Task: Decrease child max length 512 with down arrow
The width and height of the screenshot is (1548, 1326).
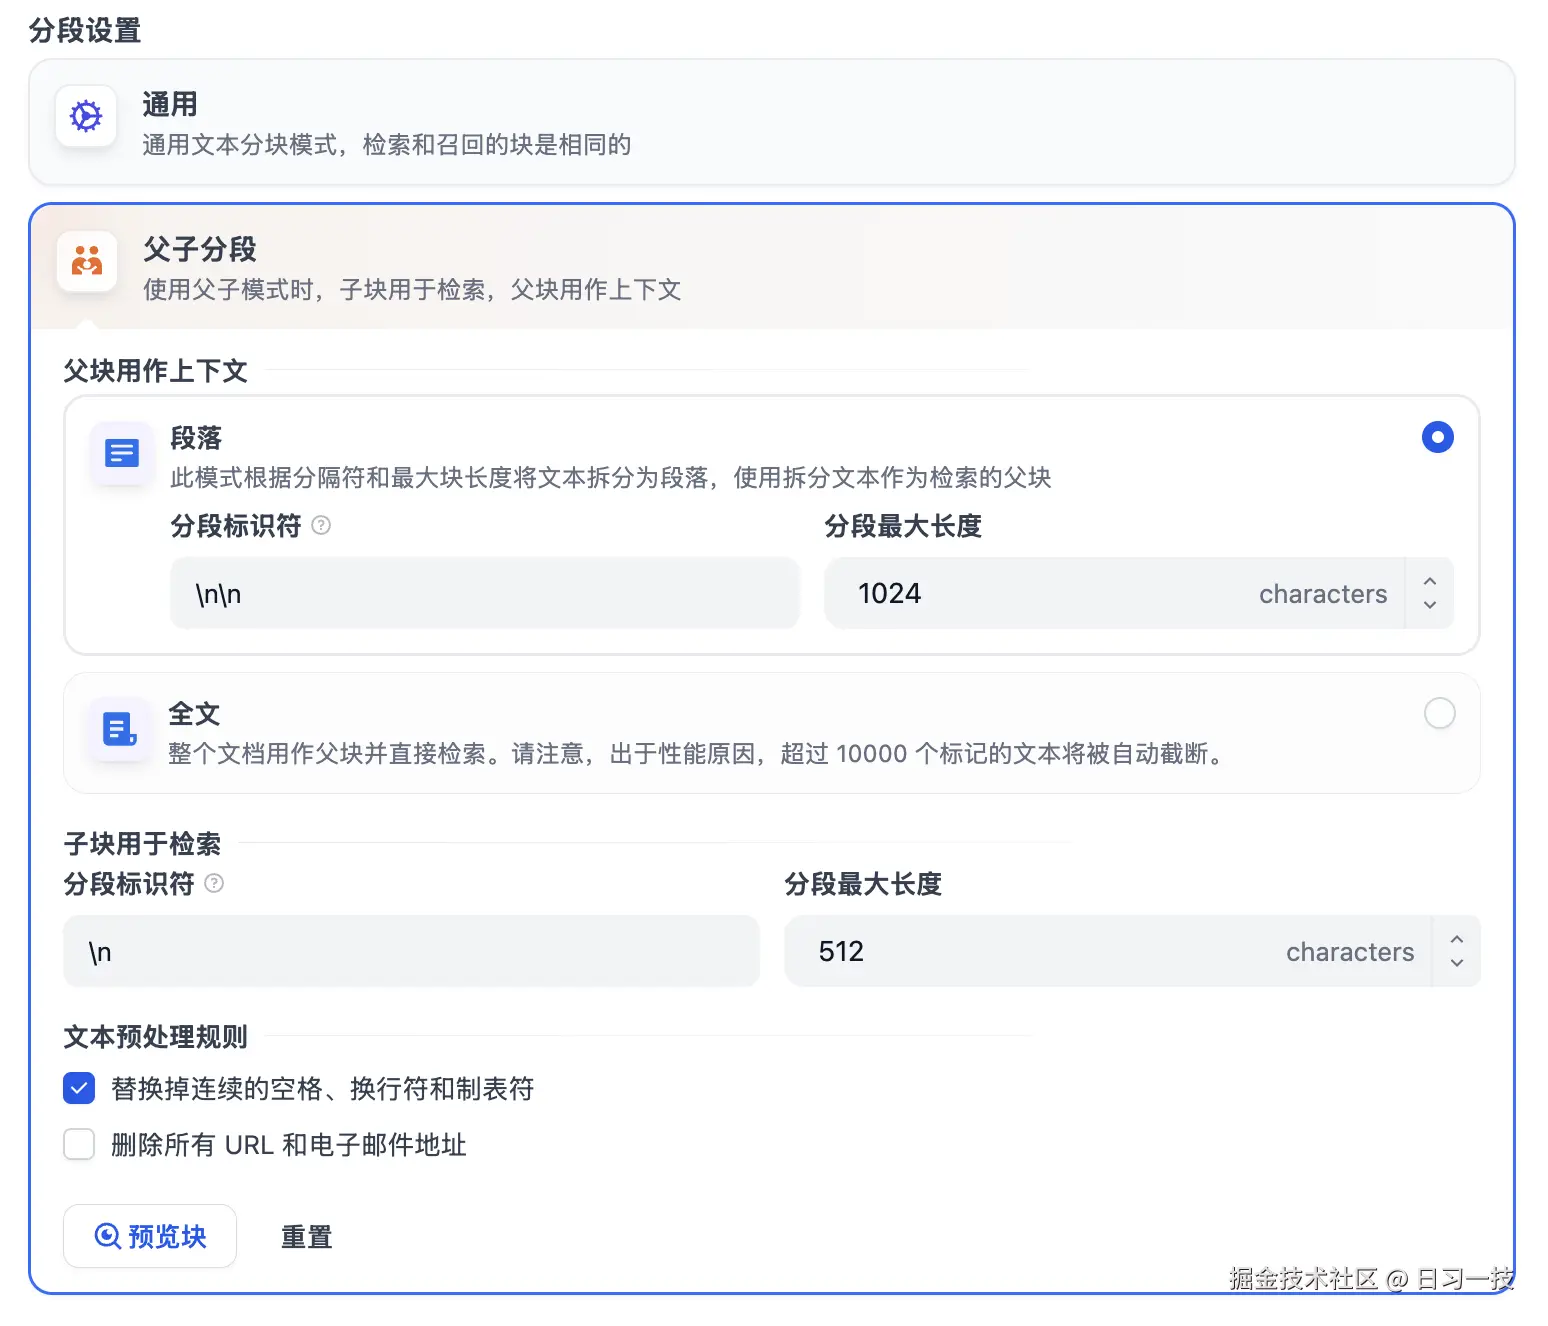Action: (x=1457, y=963)
